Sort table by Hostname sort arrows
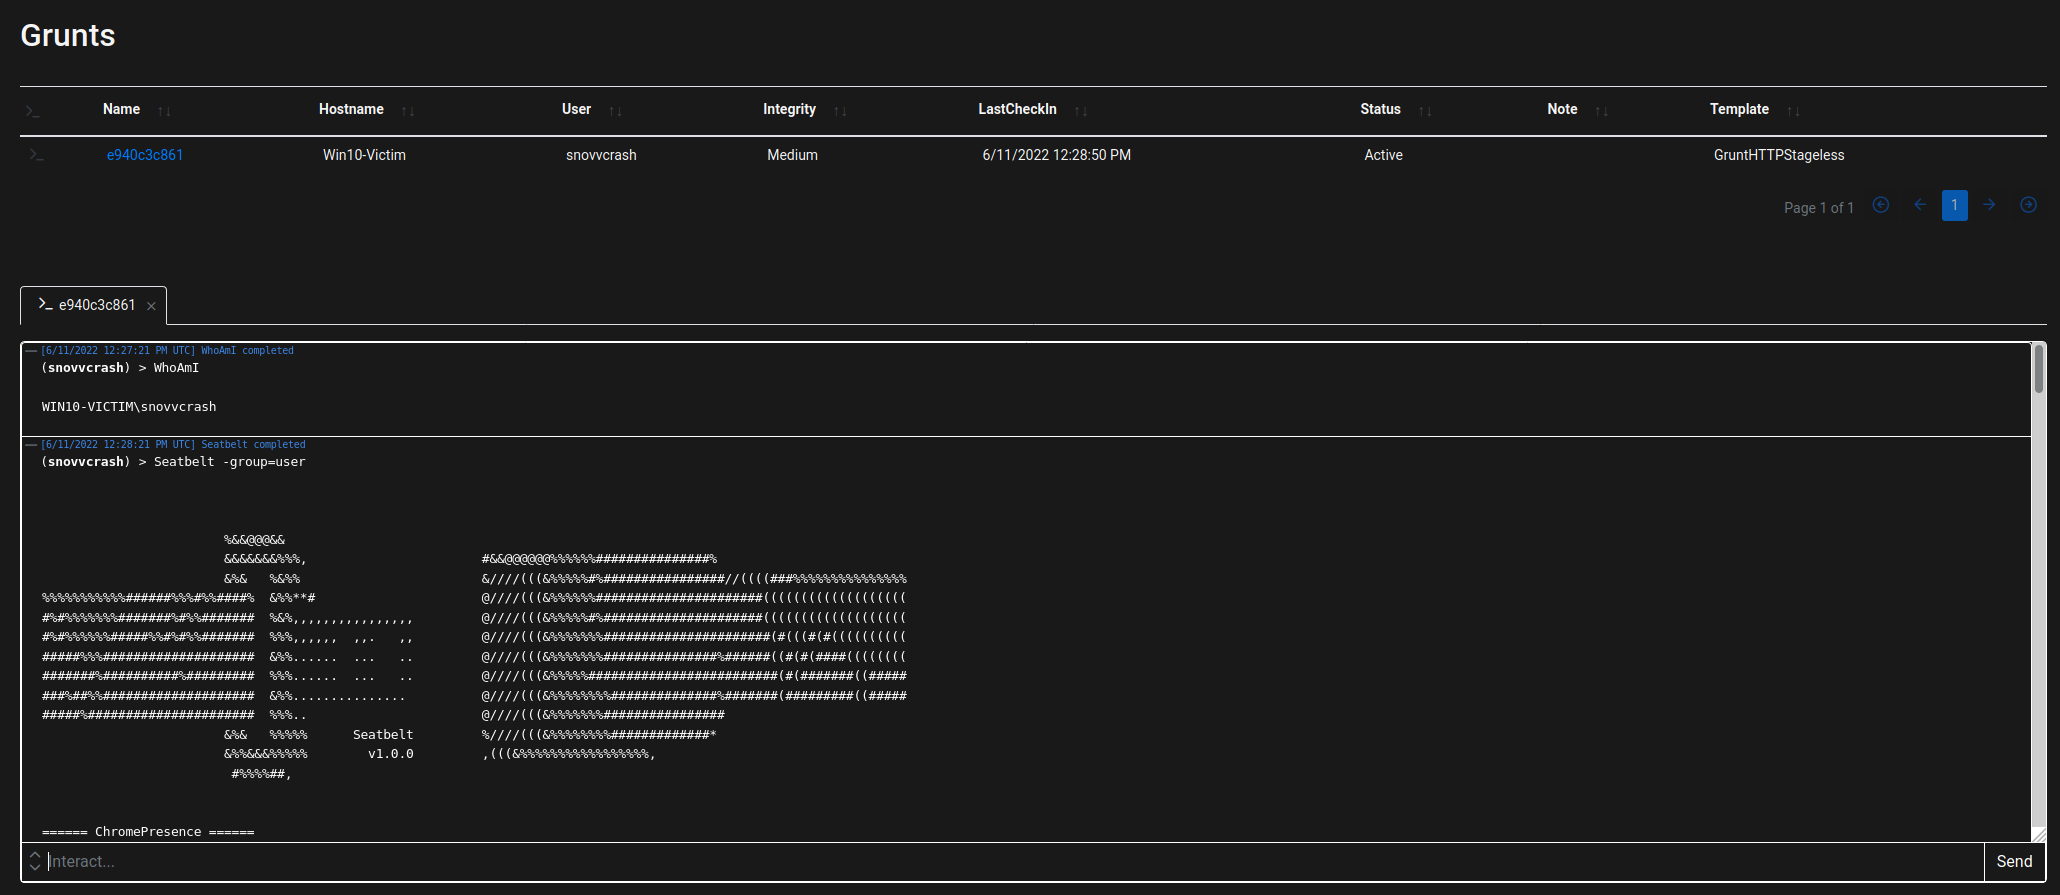This screenshot has height=895, width=2060. 408,111
